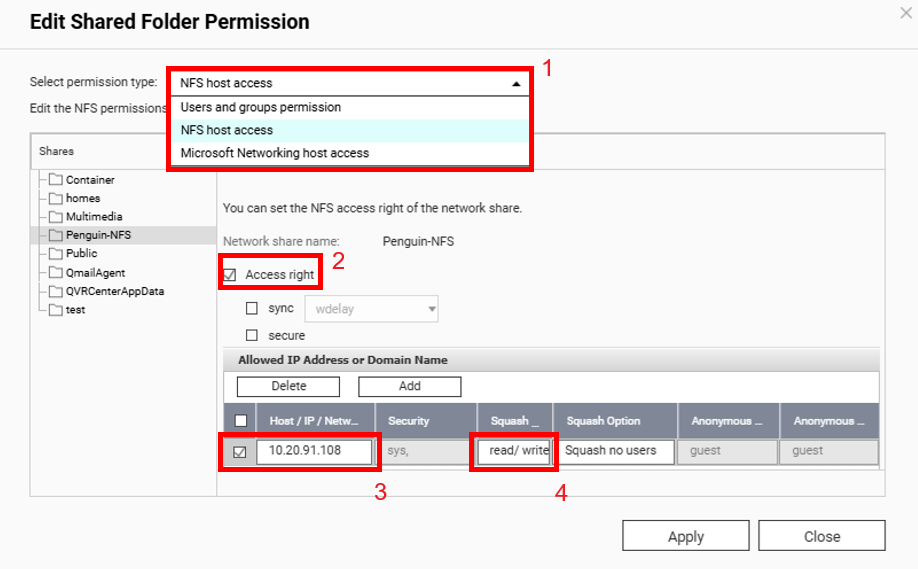Viewport: 918px width, 569px height.
Task: Click the Public folder icon
Action: (56, 254)
